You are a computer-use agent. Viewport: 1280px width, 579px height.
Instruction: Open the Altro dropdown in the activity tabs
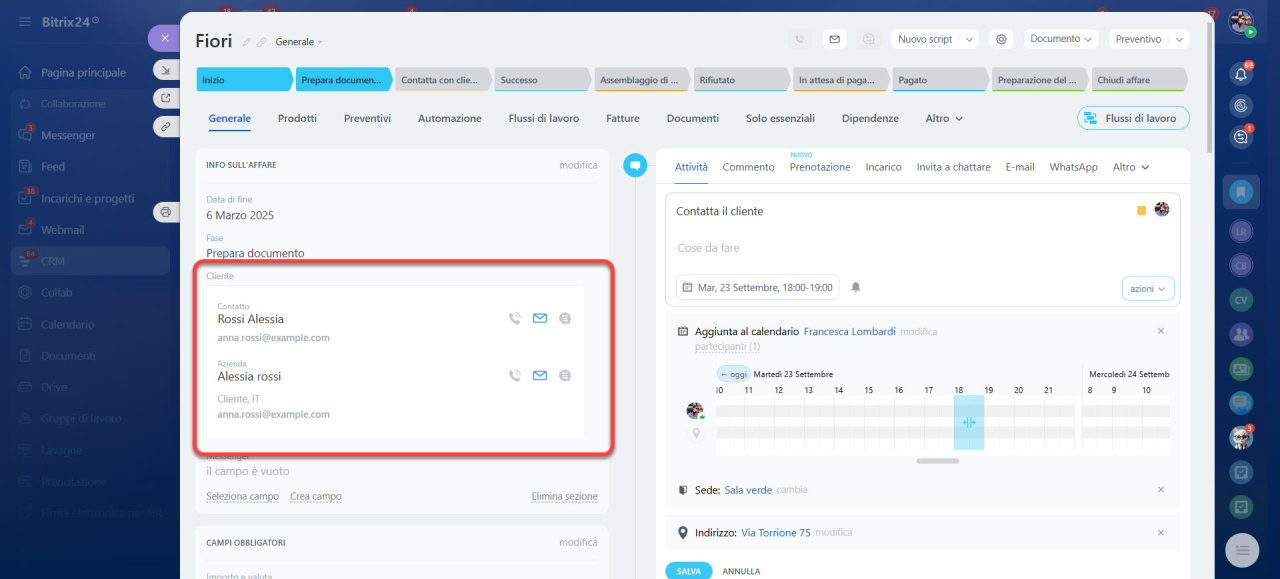(x=1131, y=167)
